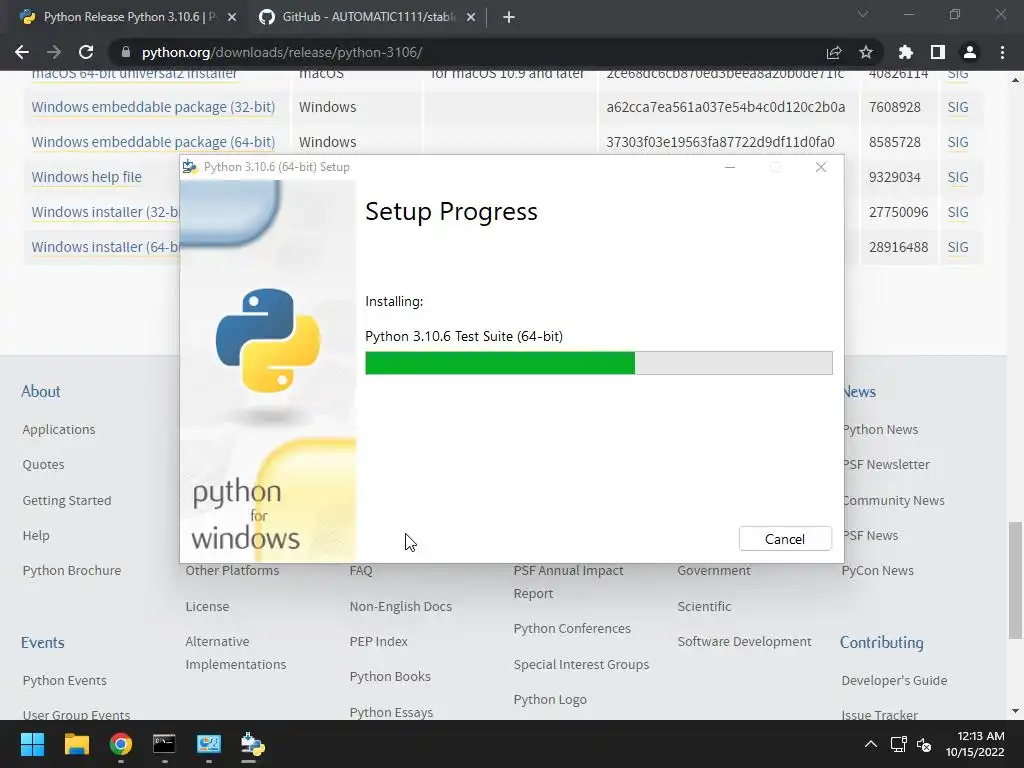
Task: Open Python installer taskbar icon
Action: point(253,744)
